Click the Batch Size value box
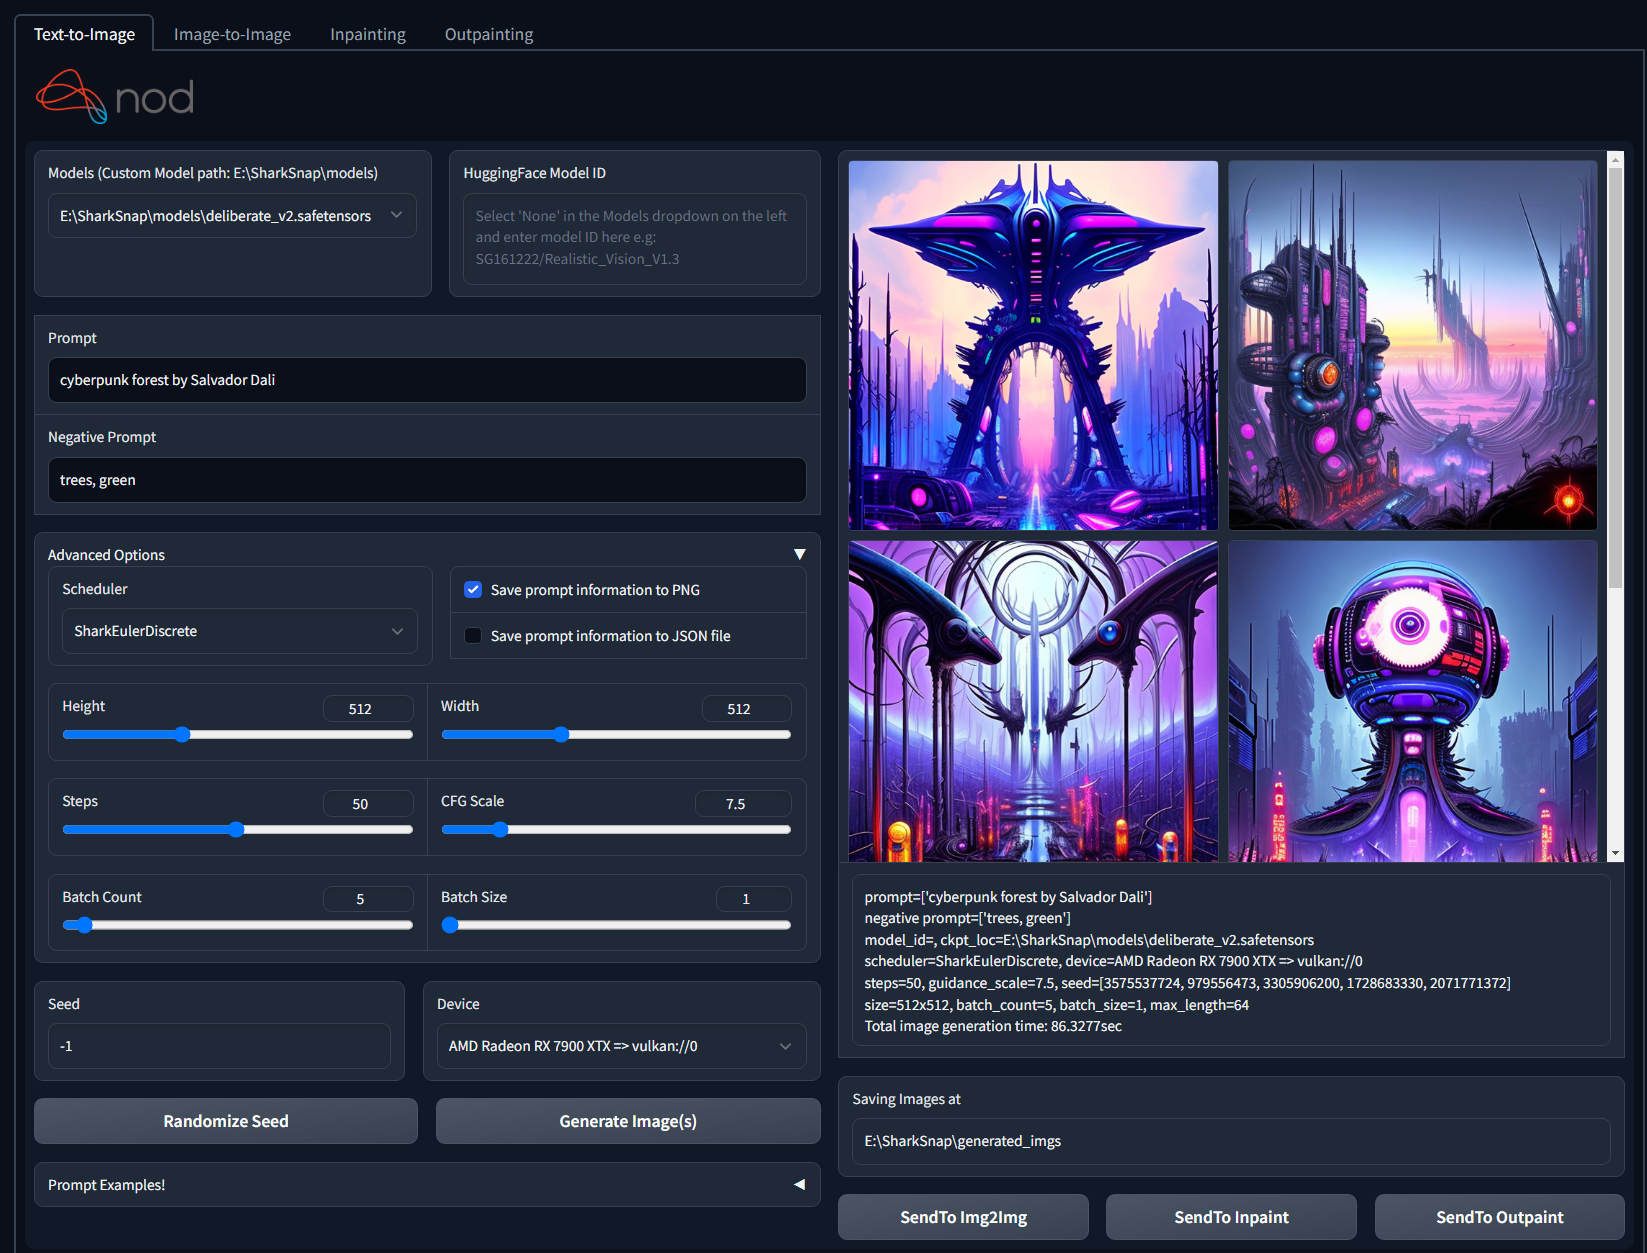The height and width of the screenshot is (1253, 1647). 754,899
